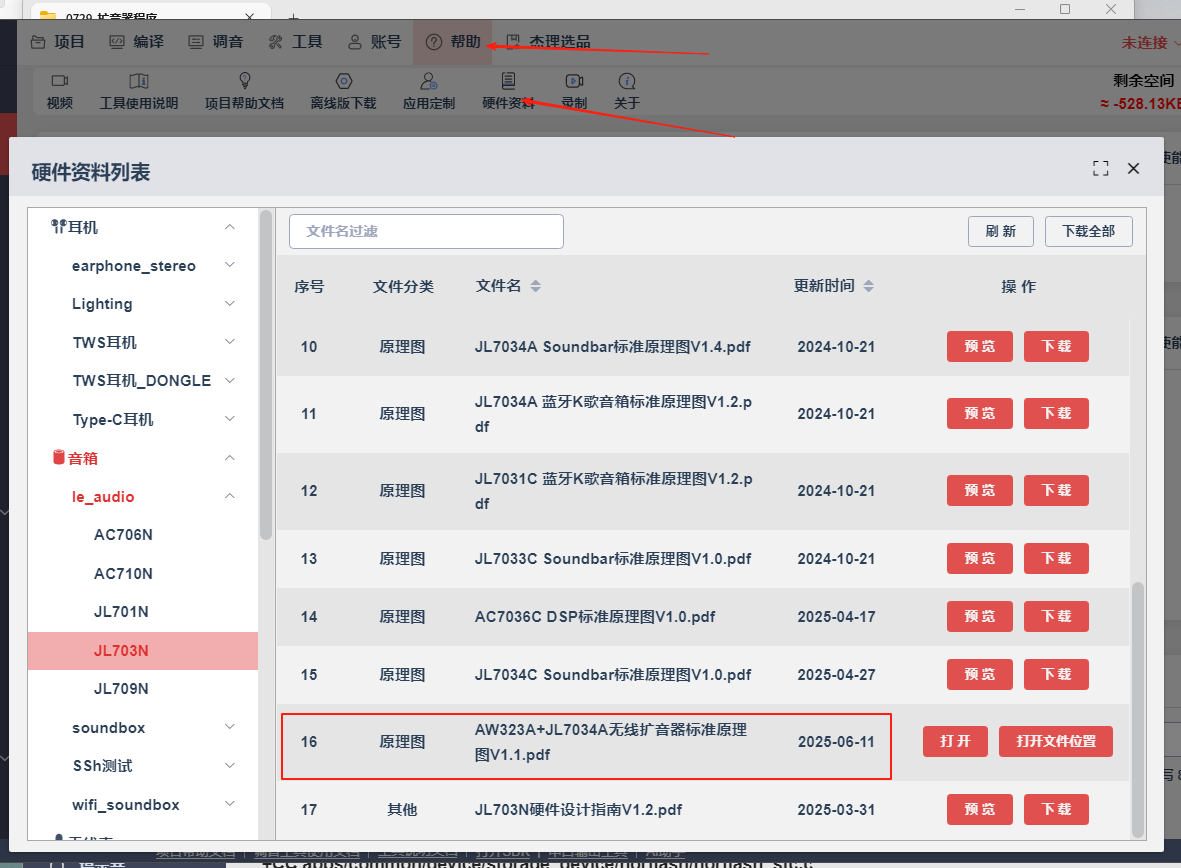Select JL701N in the tree
This screenshot has height=868, width=1181.
121,612
